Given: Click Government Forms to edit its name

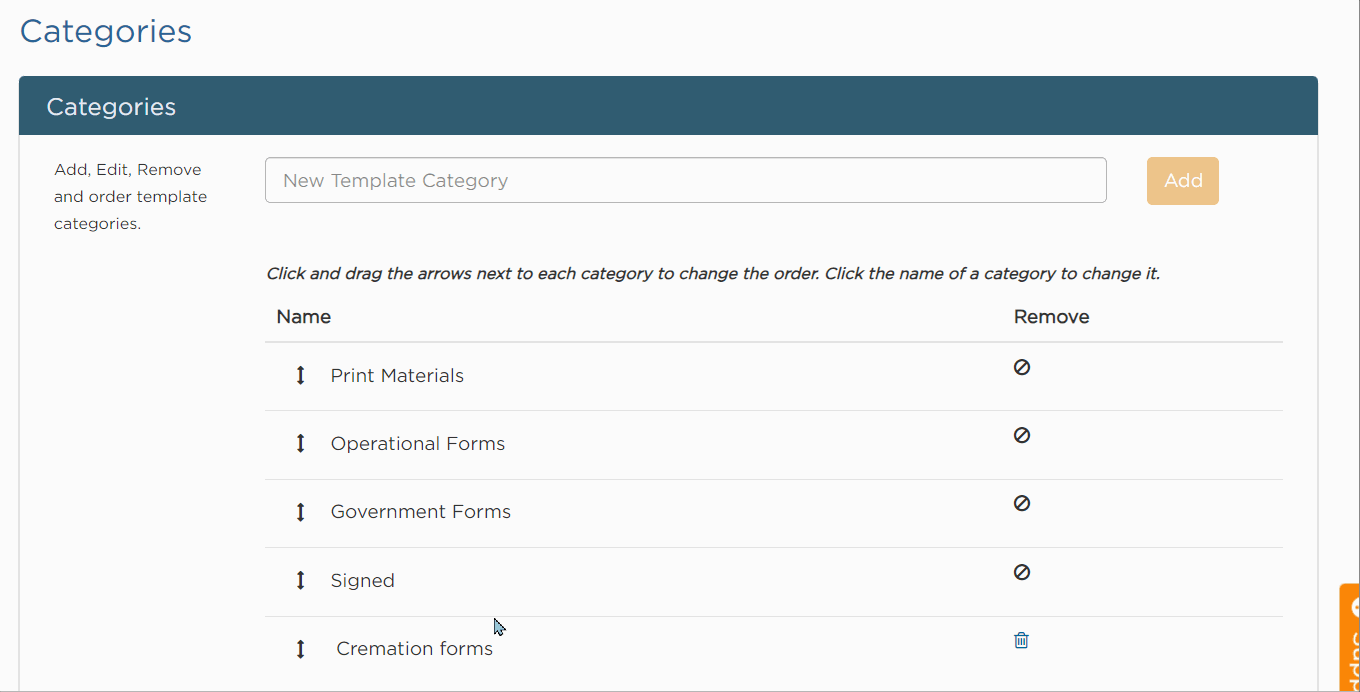Looking at the screenshot, I should click(420, 511).
